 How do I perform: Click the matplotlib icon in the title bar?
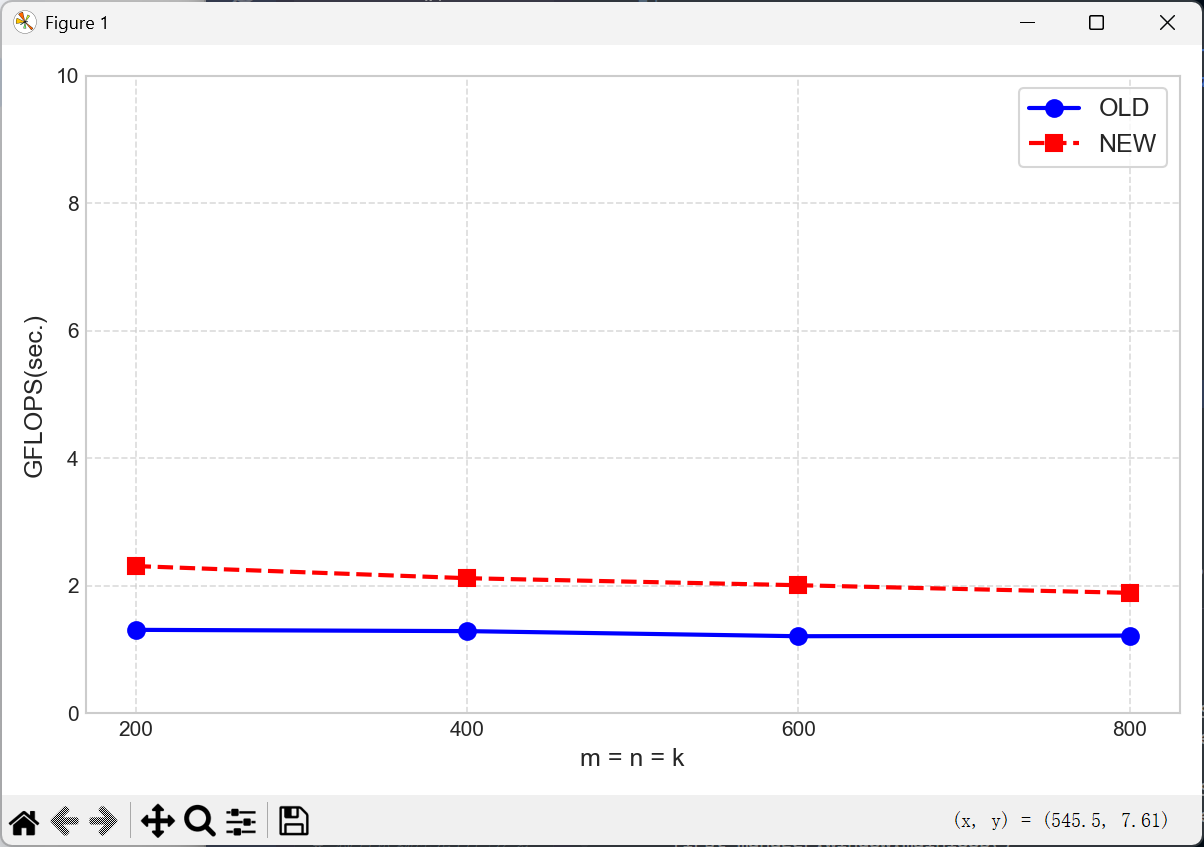point(25,22)
